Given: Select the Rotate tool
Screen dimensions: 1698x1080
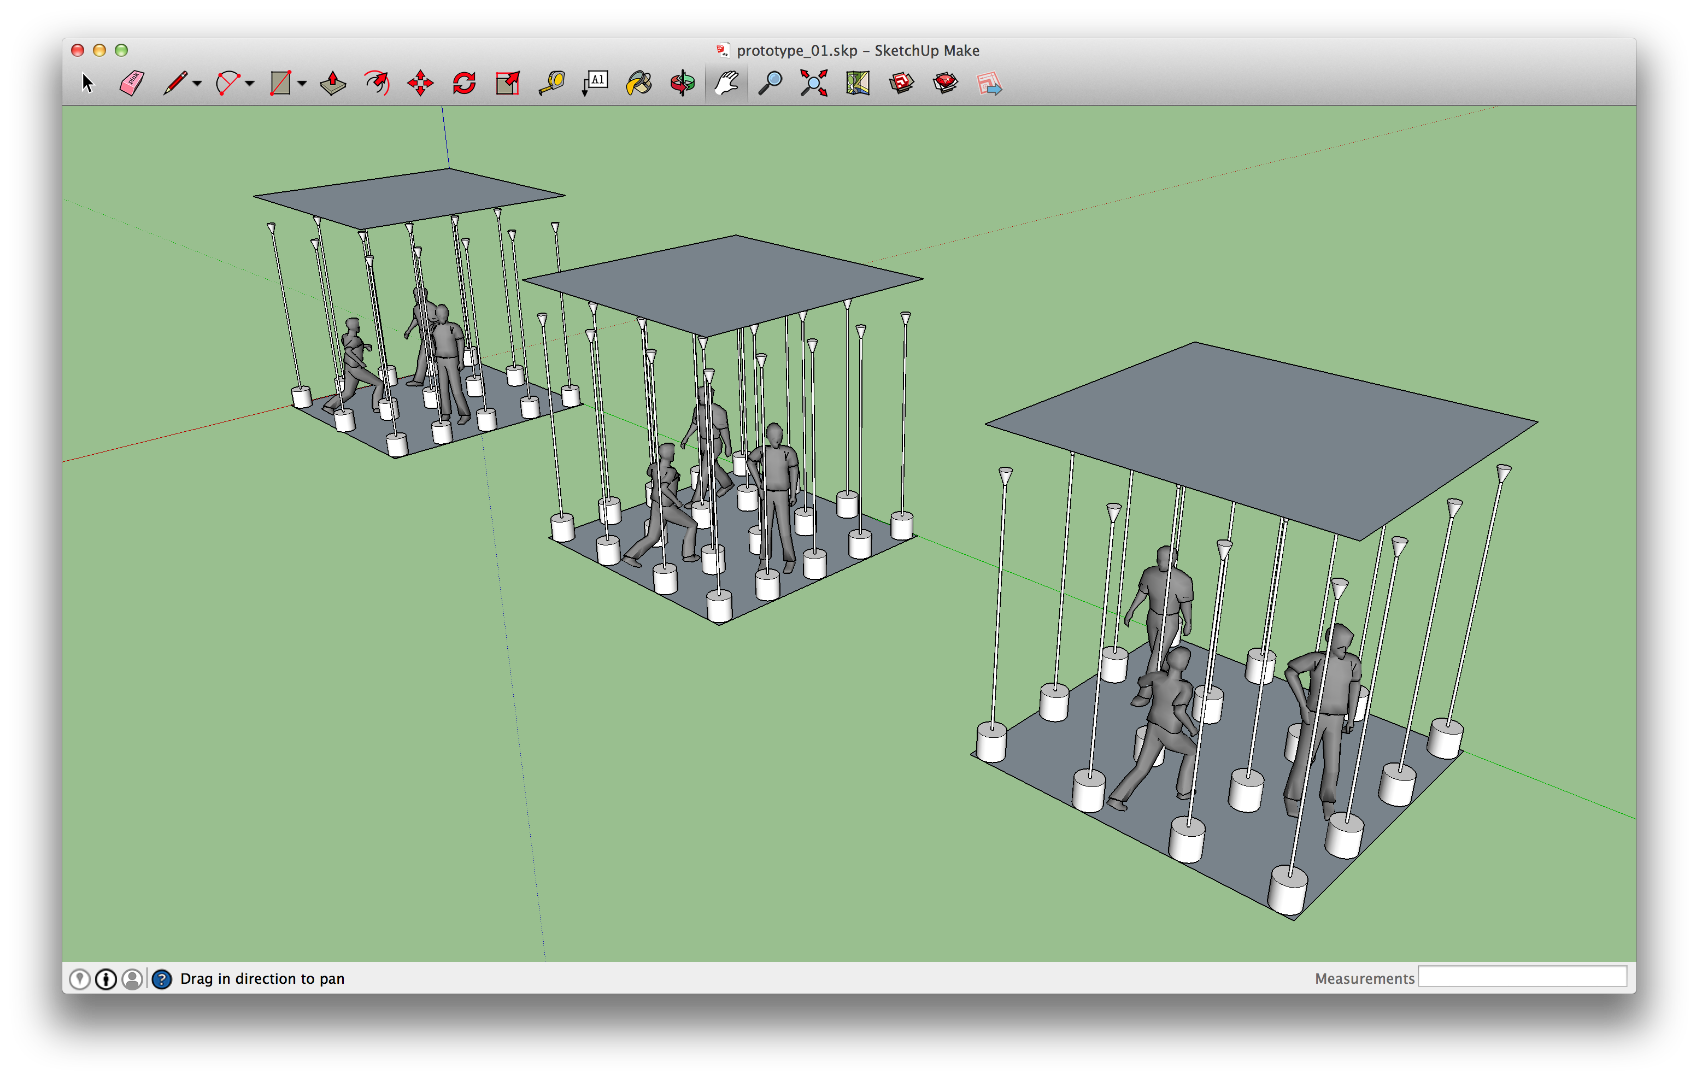Looking at the screenshot, I should point(464,83).
